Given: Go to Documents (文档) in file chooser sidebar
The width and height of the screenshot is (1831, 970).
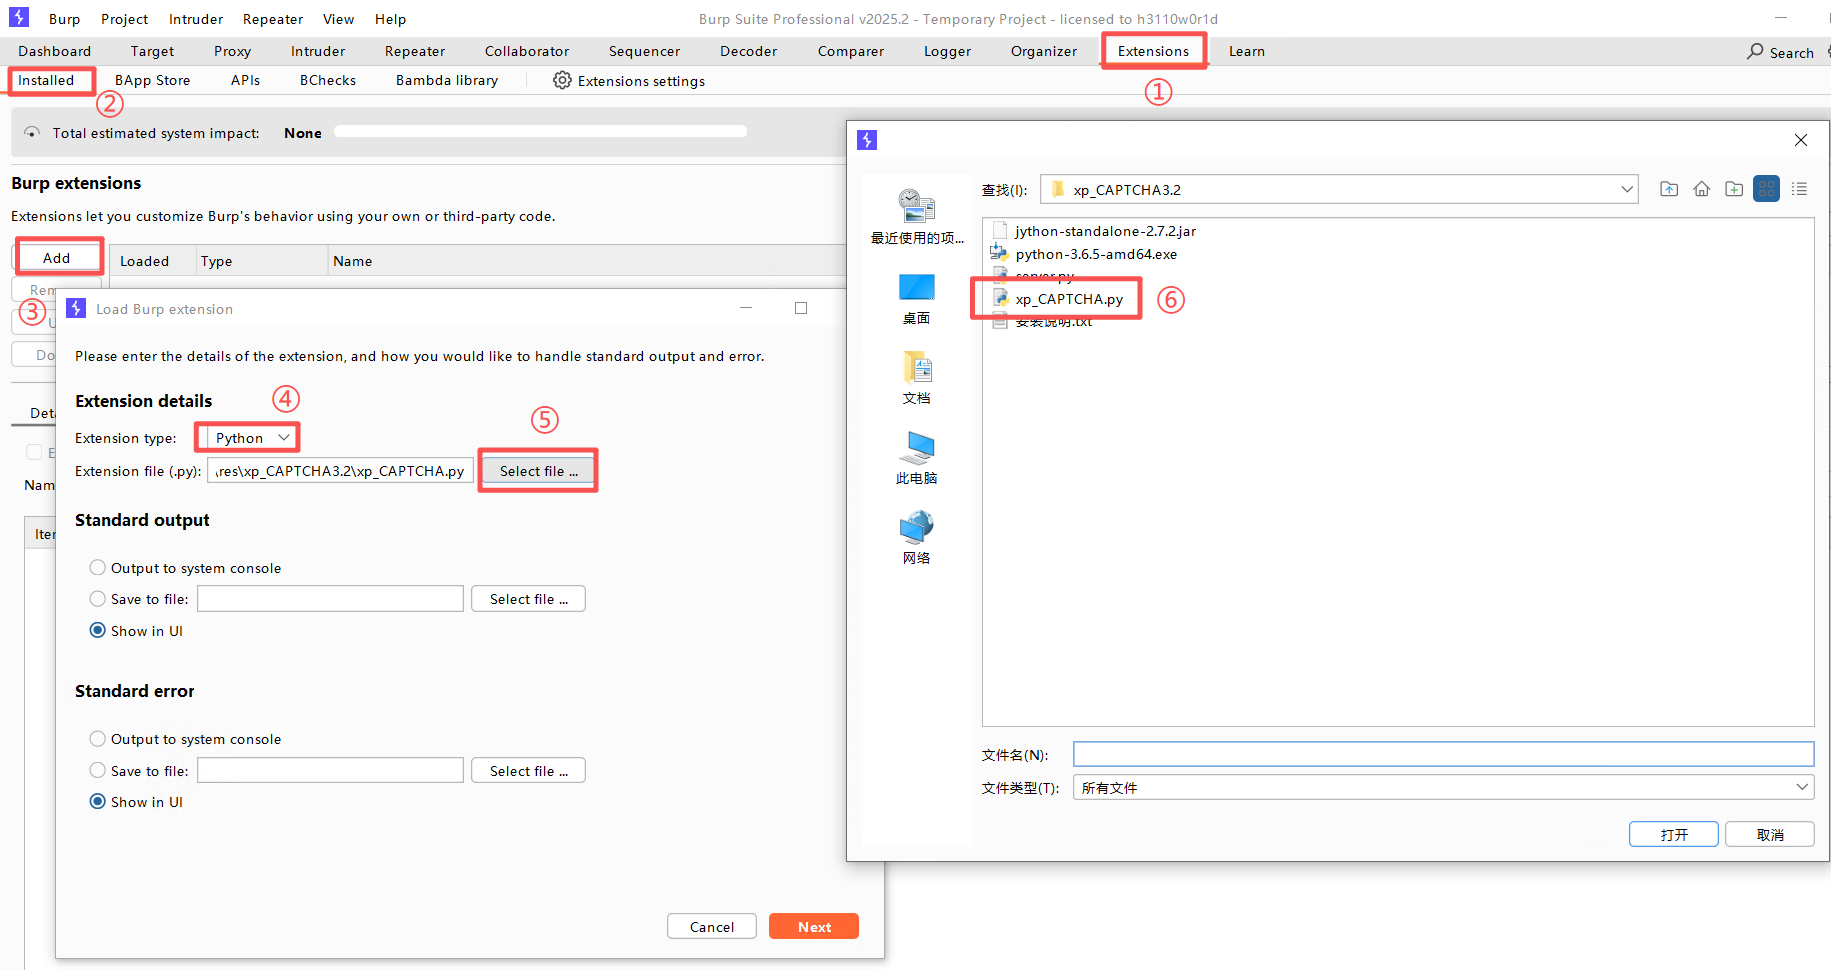Looking at the screenshot, I should (917, 378).
